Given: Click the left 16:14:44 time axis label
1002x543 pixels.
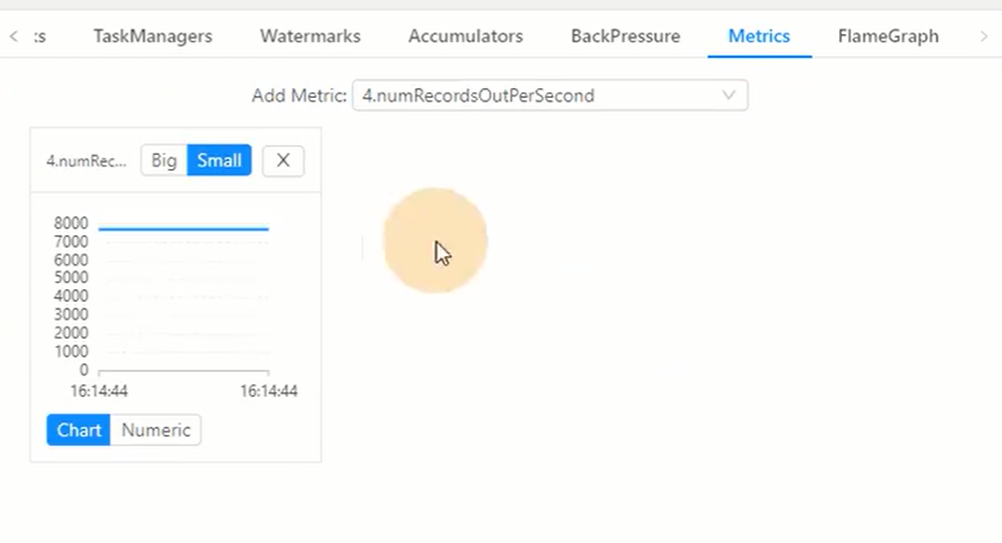Looking at the screenshot, I should [x=98, y=391].
